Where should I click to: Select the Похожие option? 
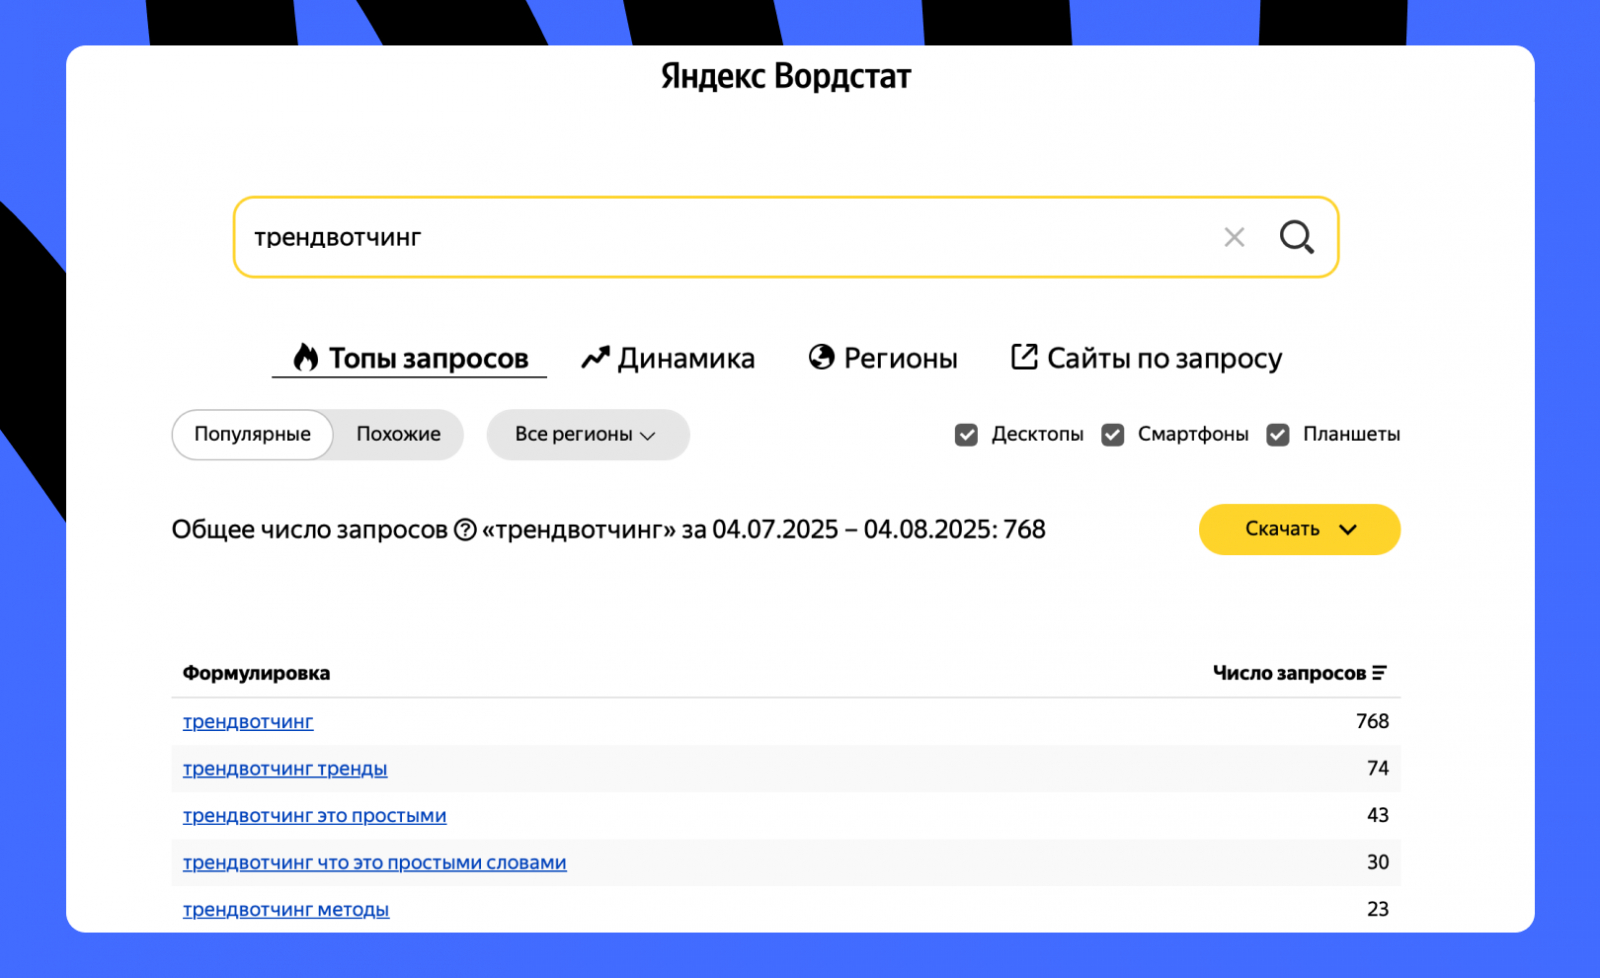click(x=398, y=434)
